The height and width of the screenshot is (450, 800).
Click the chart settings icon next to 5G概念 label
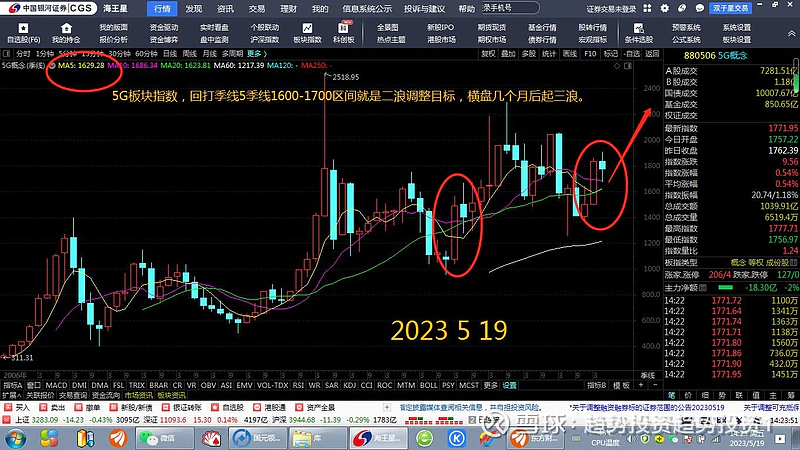point(52,65)
